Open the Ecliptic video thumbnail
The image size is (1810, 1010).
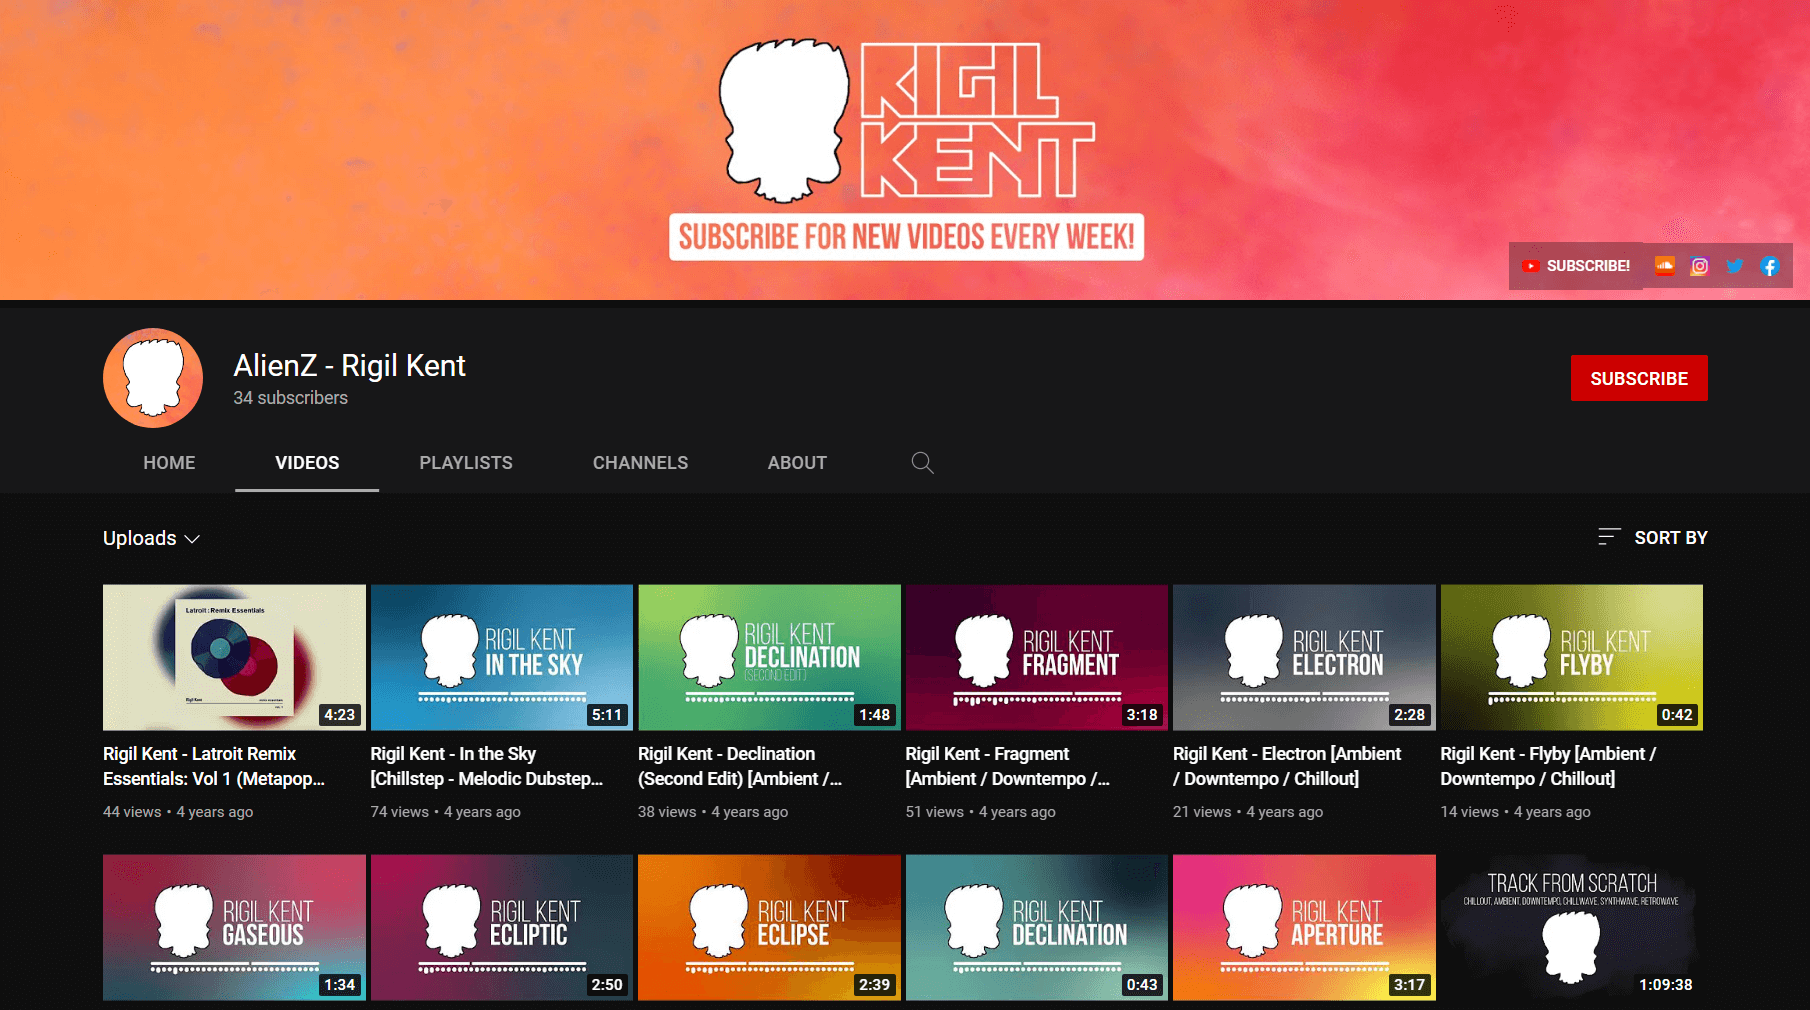pyautogui.click(x=502, y=927)
